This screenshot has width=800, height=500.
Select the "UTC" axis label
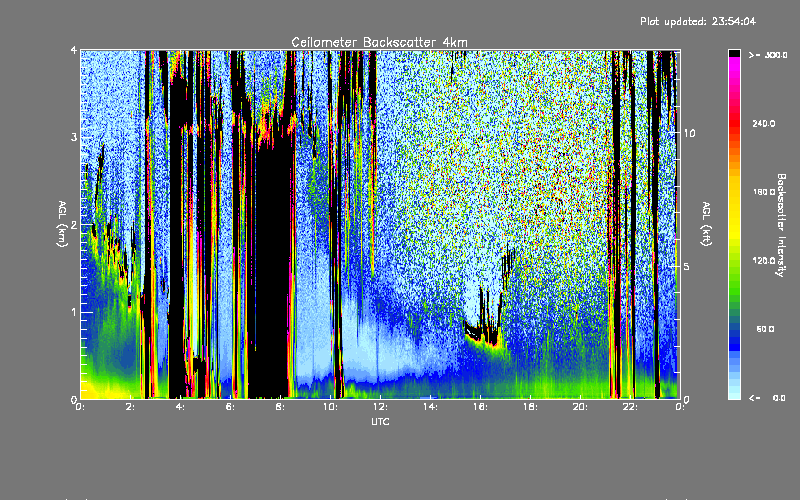[381, 421]
